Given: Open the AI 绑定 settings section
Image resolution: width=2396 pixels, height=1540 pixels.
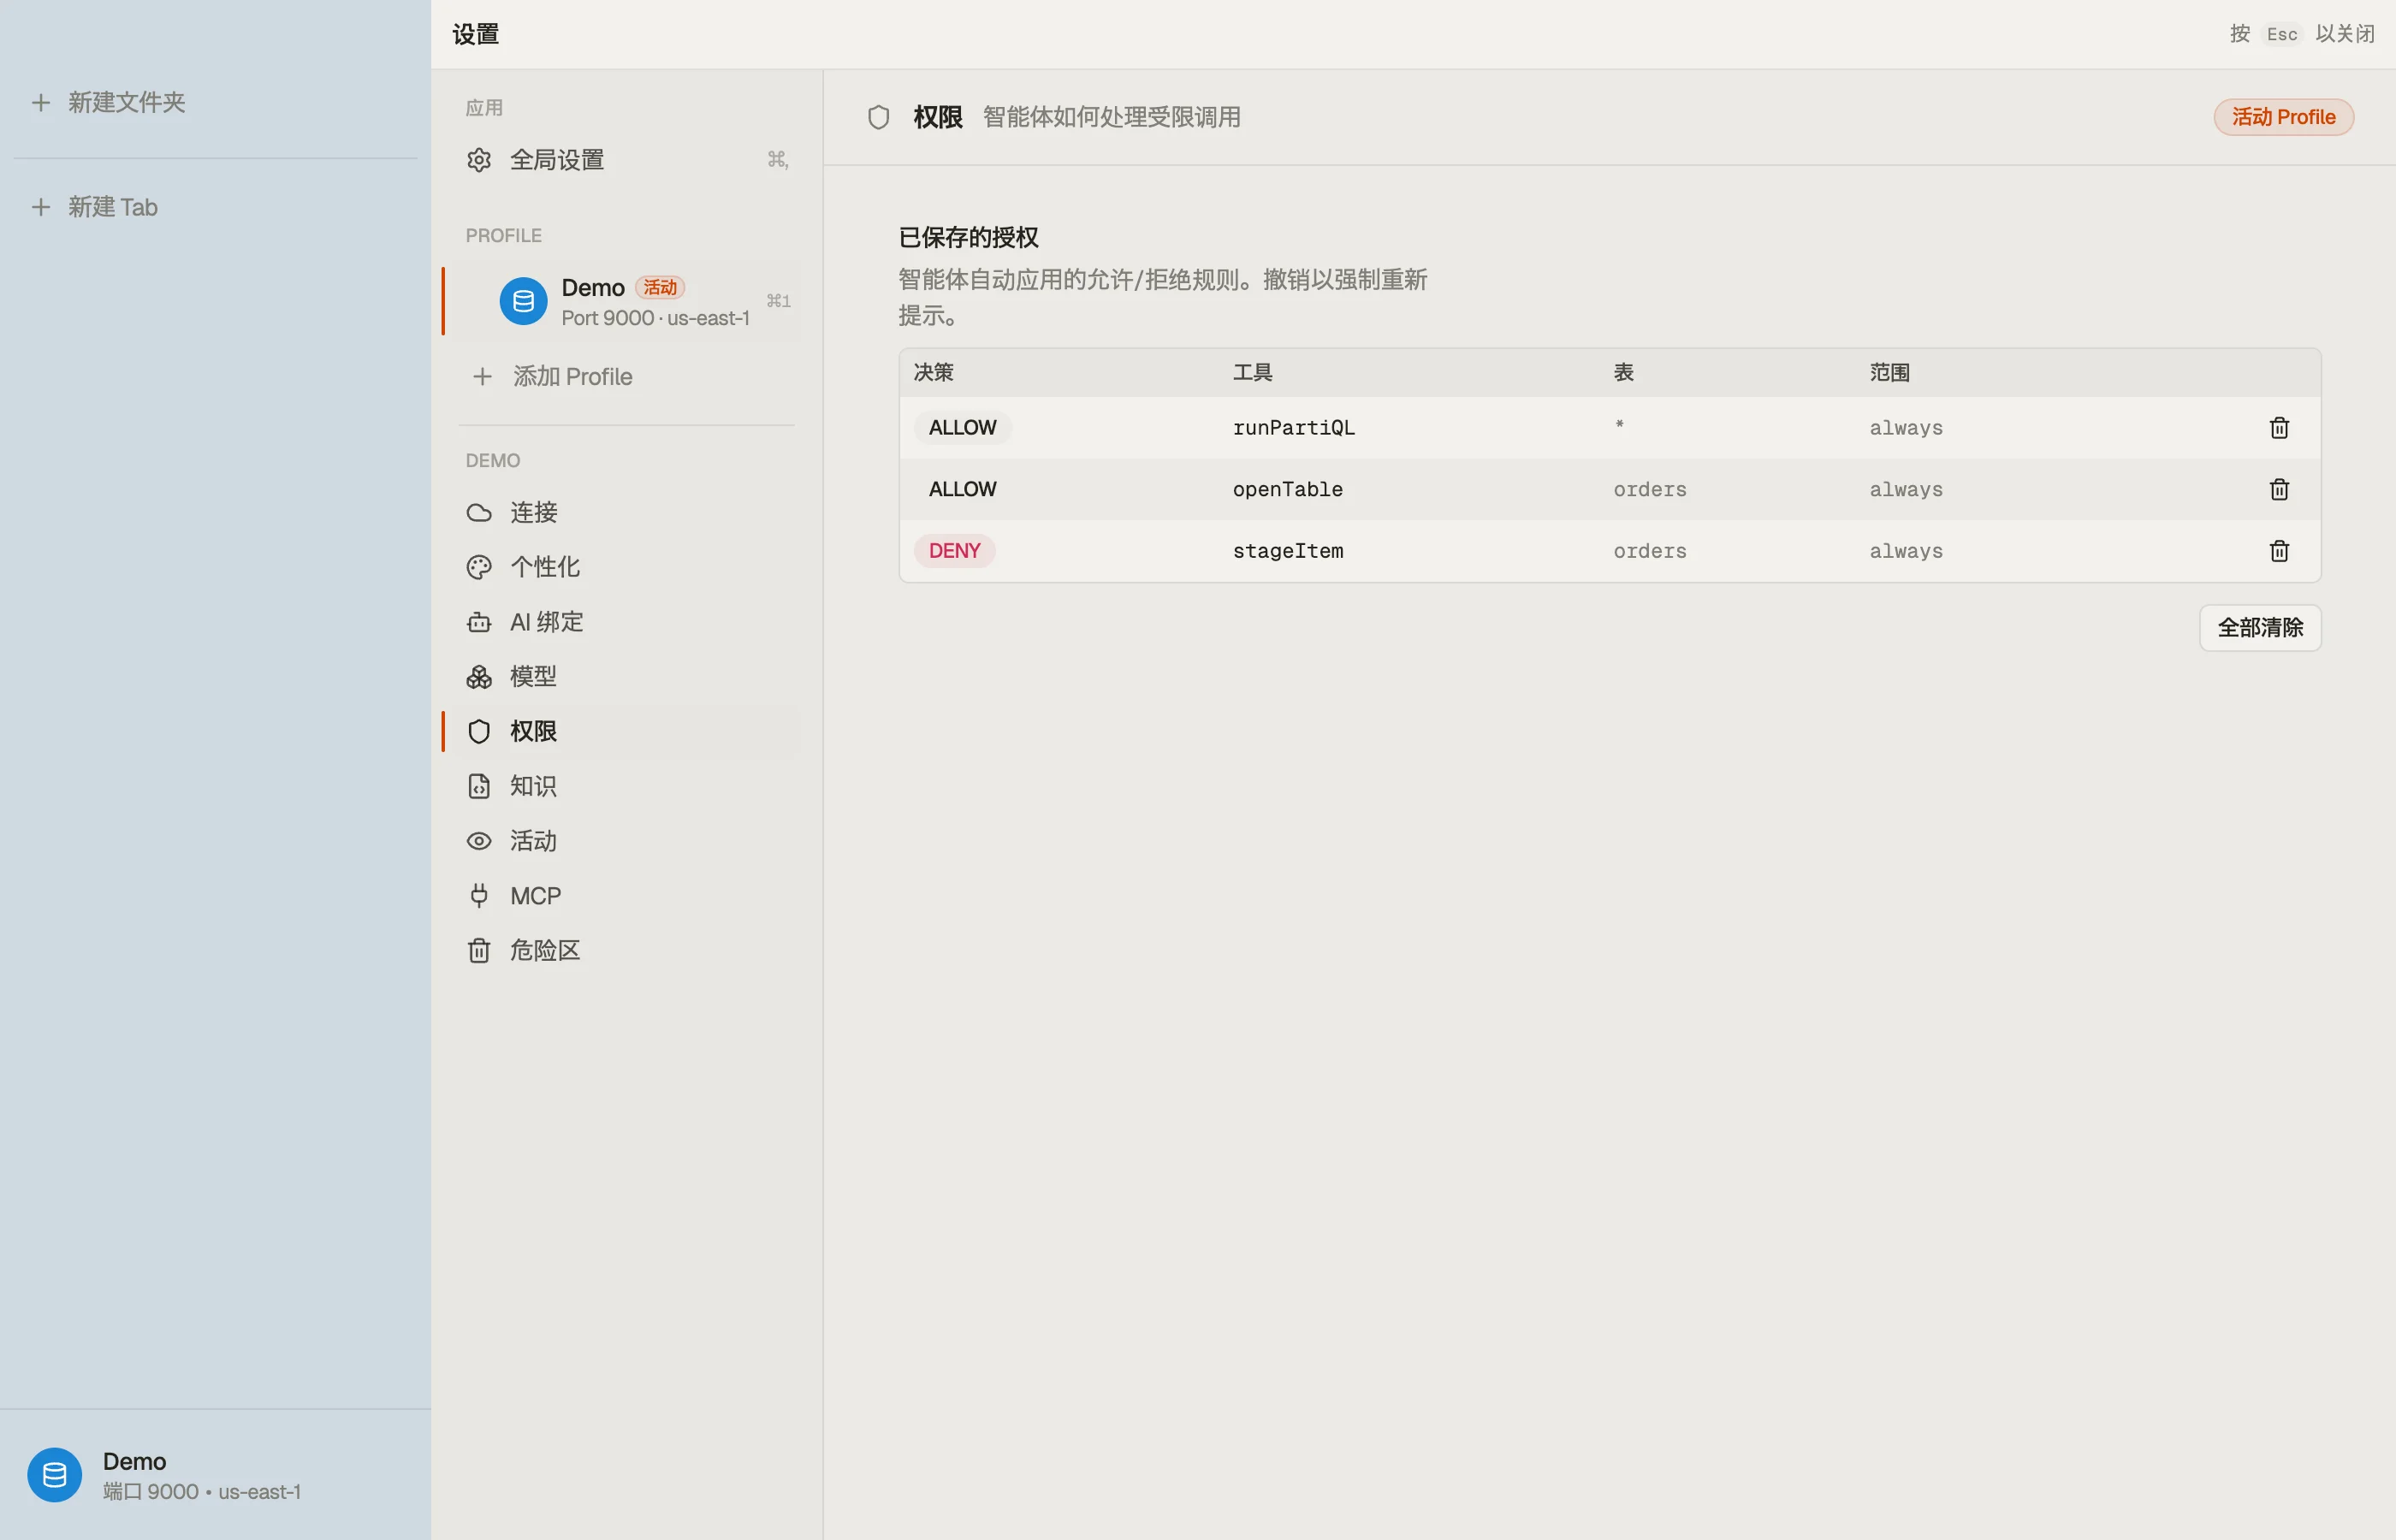Looking at the screenshot, I should pos(627,622).
